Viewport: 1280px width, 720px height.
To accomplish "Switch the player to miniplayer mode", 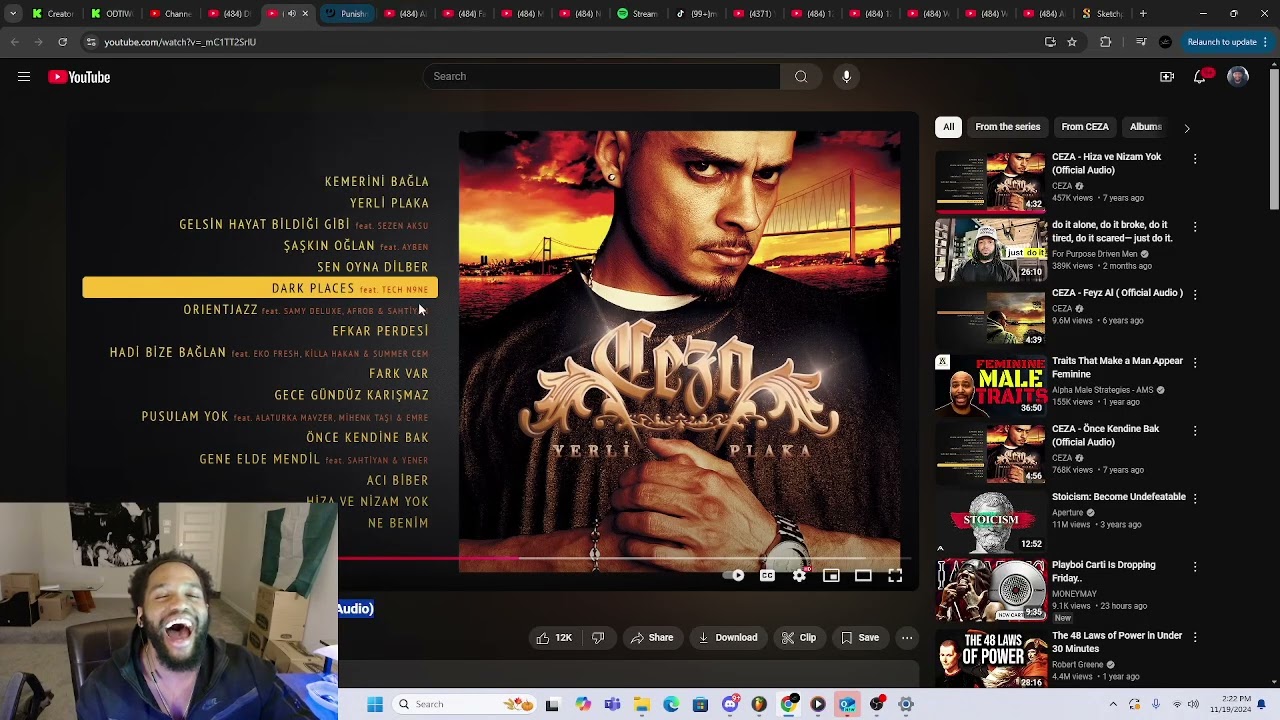I will [831, 575].
